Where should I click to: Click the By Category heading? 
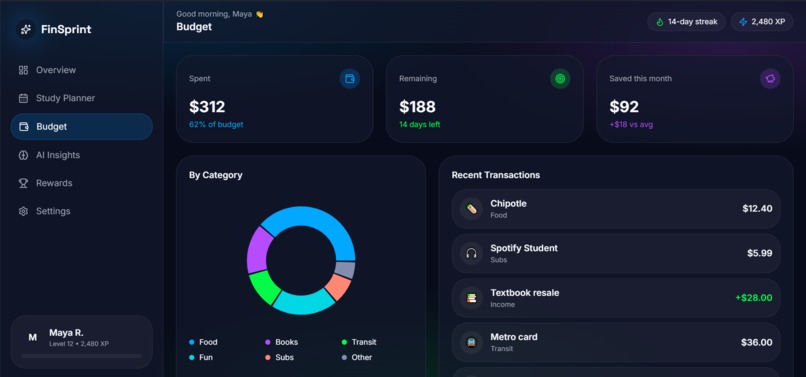coord(216,175)
